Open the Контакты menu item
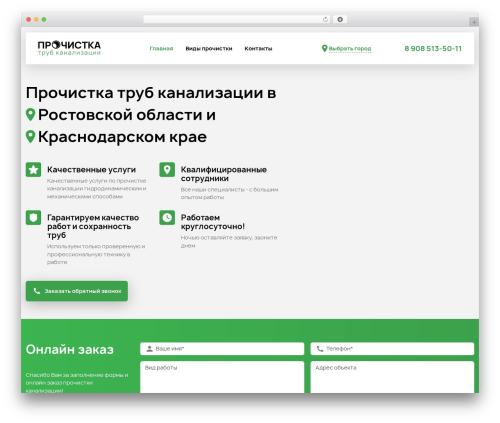 258,49
